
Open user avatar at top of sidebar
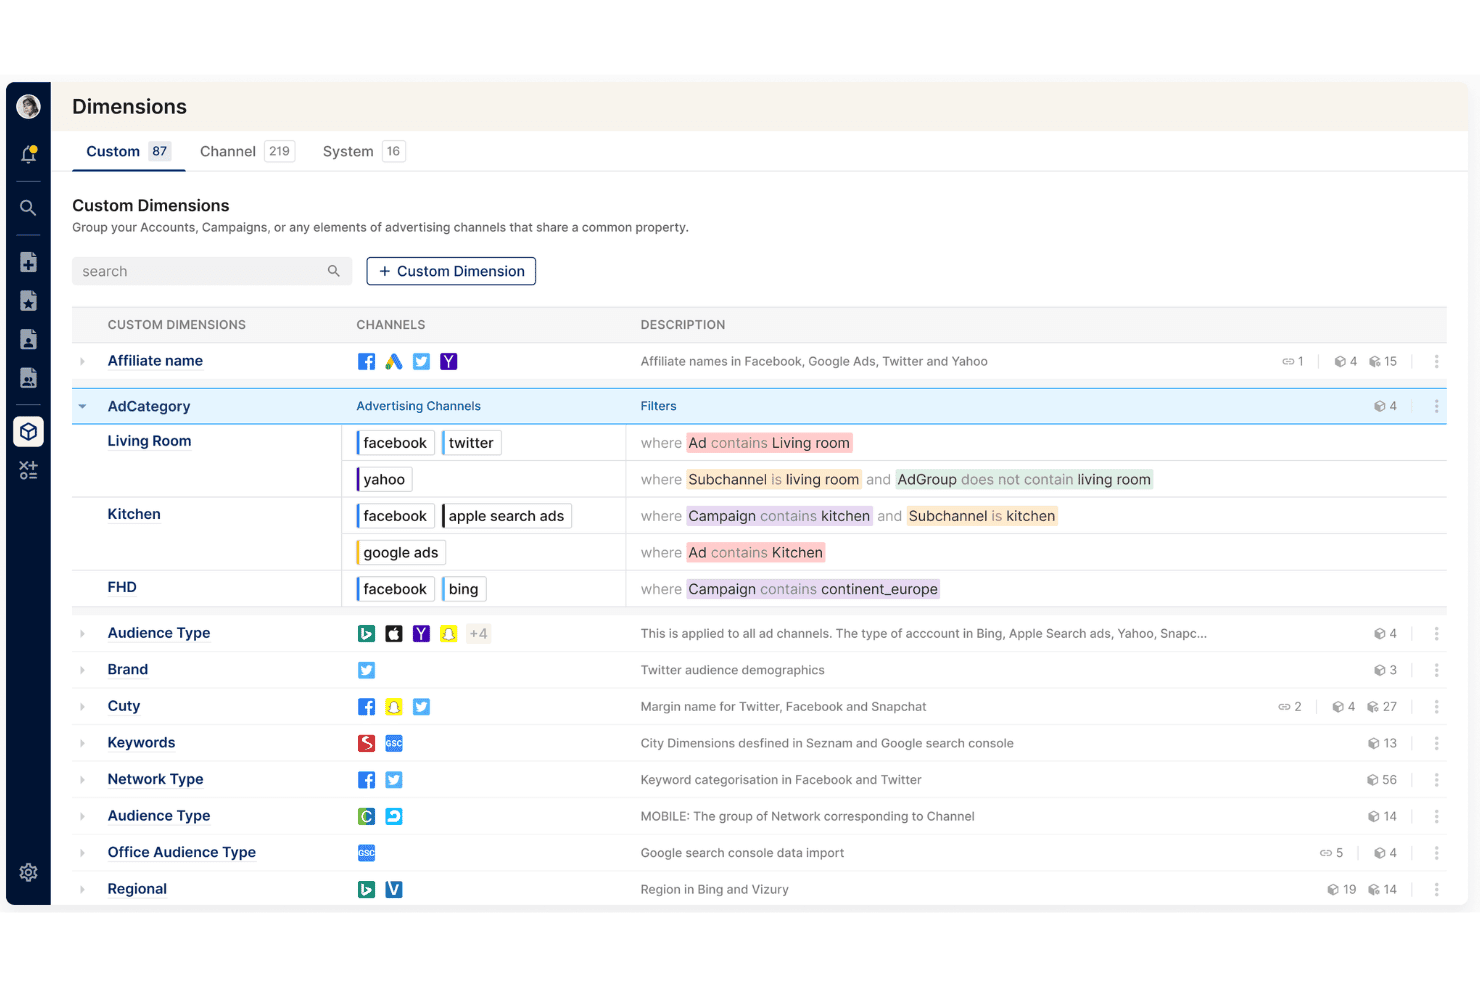click(28, 106)
